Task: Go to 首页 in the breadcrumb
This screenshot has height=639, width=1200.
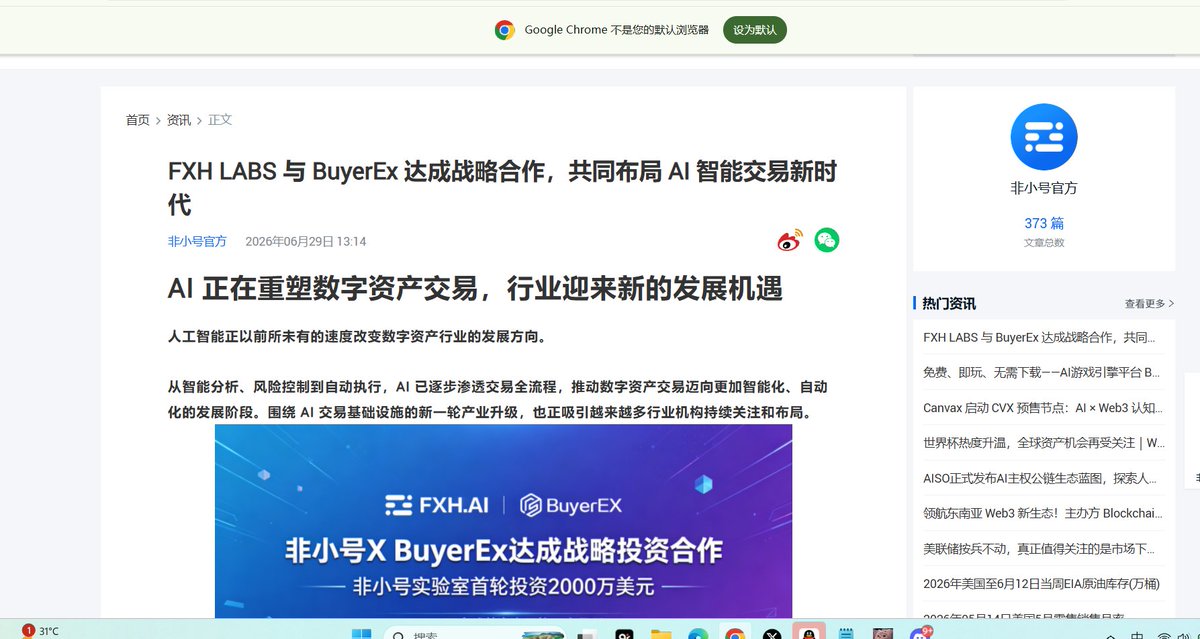Action: pos(138,120)
